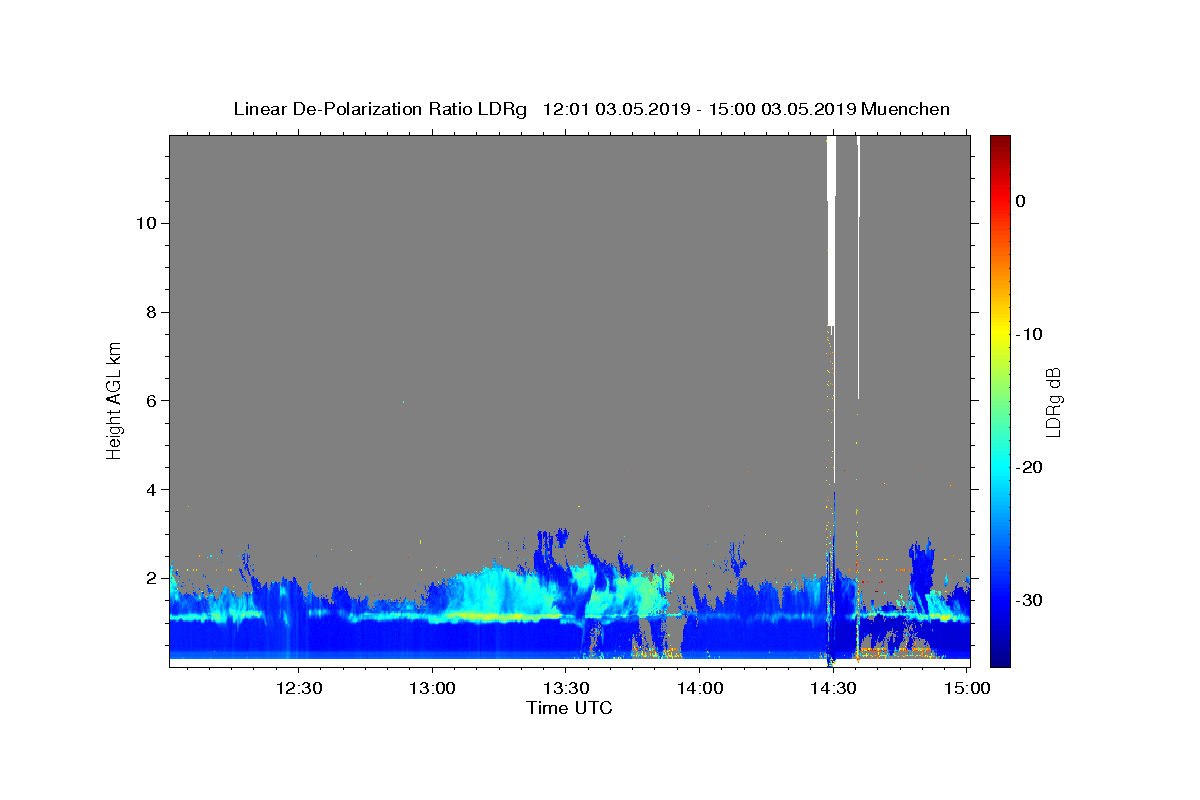Click the plot title 'Linear De-Polarization Ratio LDRg'

(x=380, y=109)
